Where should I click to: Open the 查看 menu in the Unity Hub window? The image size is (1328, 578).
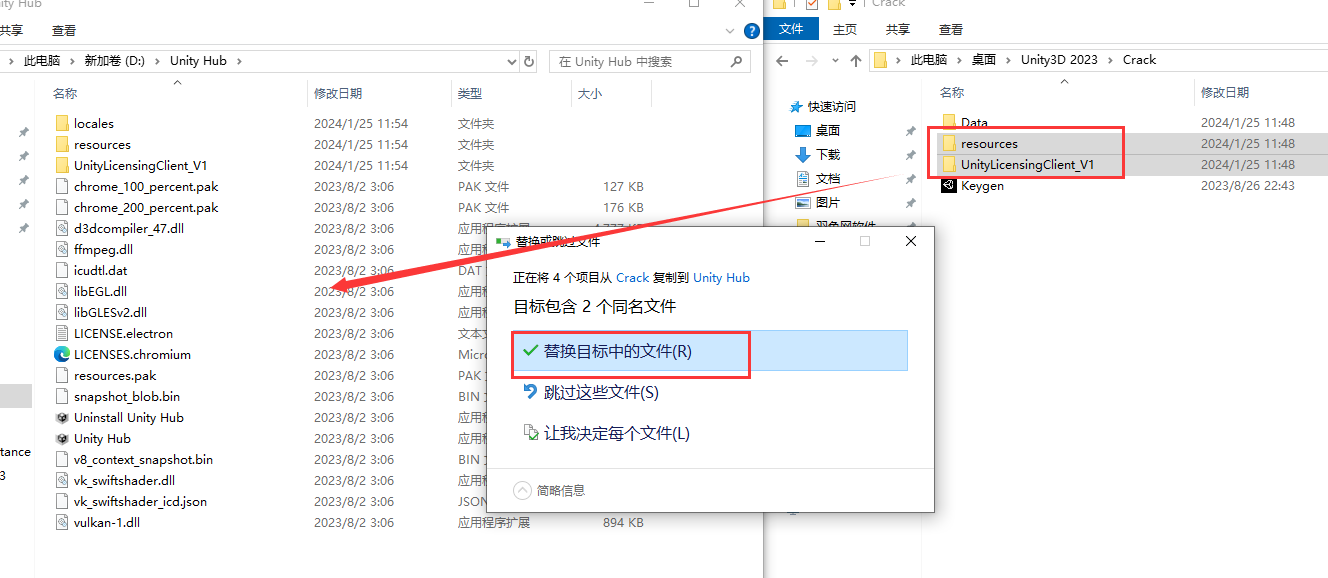(63, 29)
